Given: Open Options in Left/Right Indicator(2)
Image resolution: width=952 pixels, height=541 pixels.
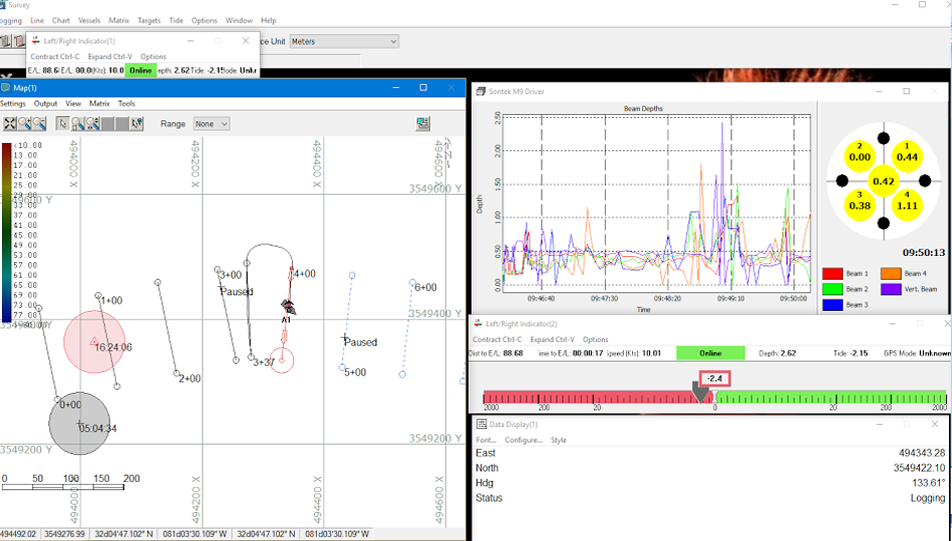Looking at the screenshot, I should 595,339.
